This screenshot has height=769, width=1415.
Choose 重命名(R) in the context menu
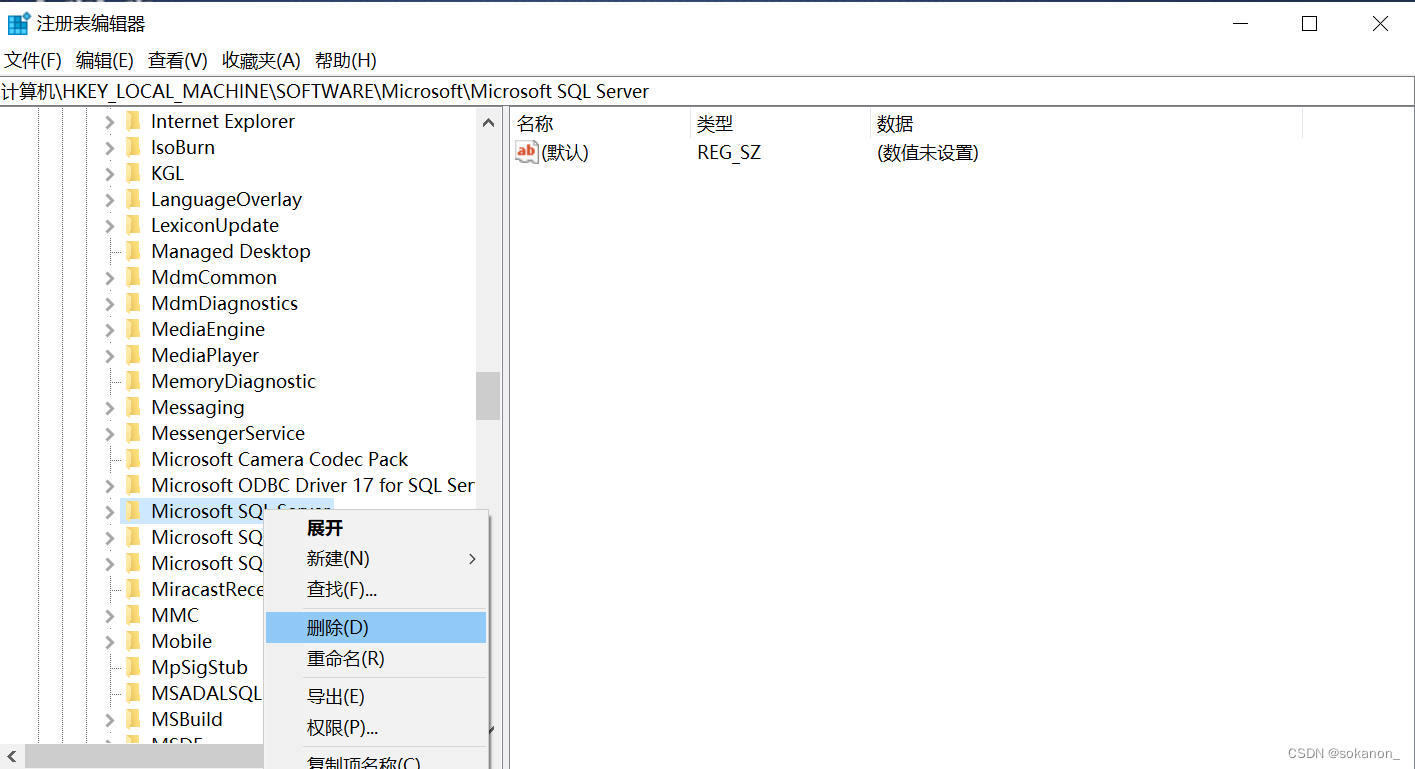tap(376, 659)
